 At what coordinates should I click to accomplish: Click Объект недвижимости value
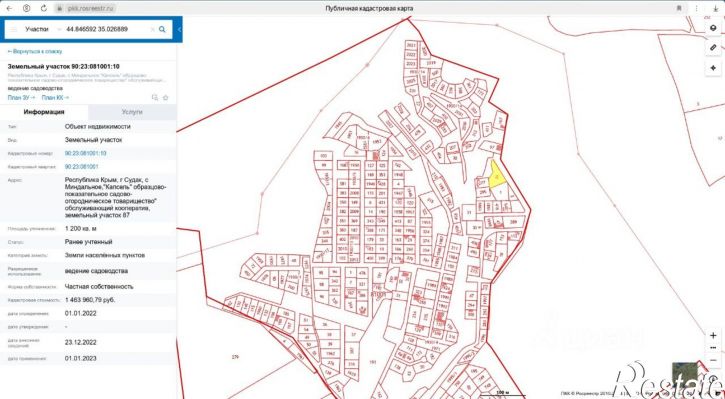pyautogui.click(x=98, y=126)
